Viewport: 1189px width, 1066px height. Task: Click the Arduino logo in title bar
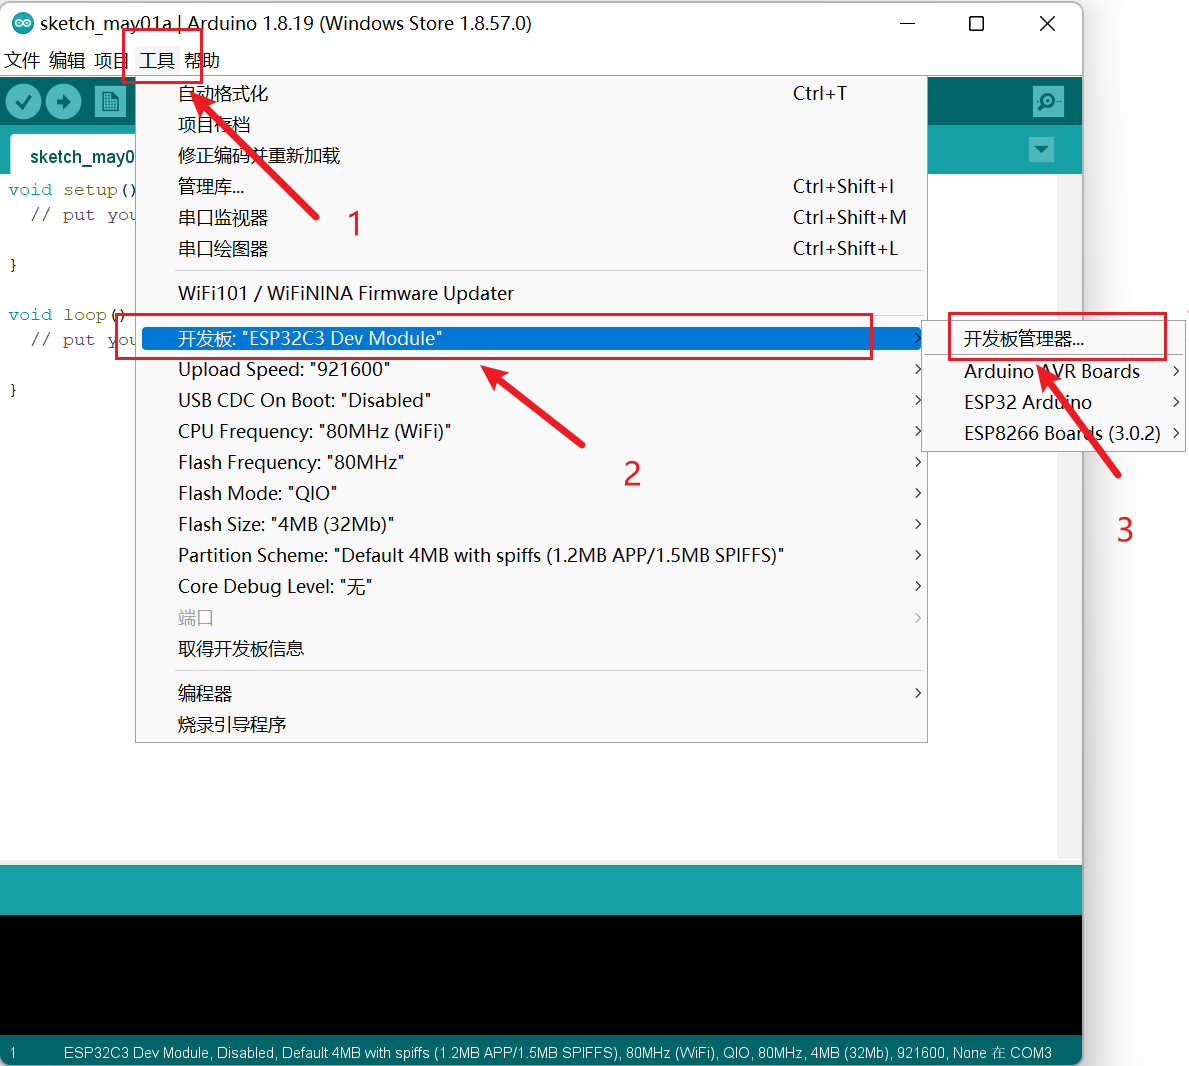pos(23,24)
